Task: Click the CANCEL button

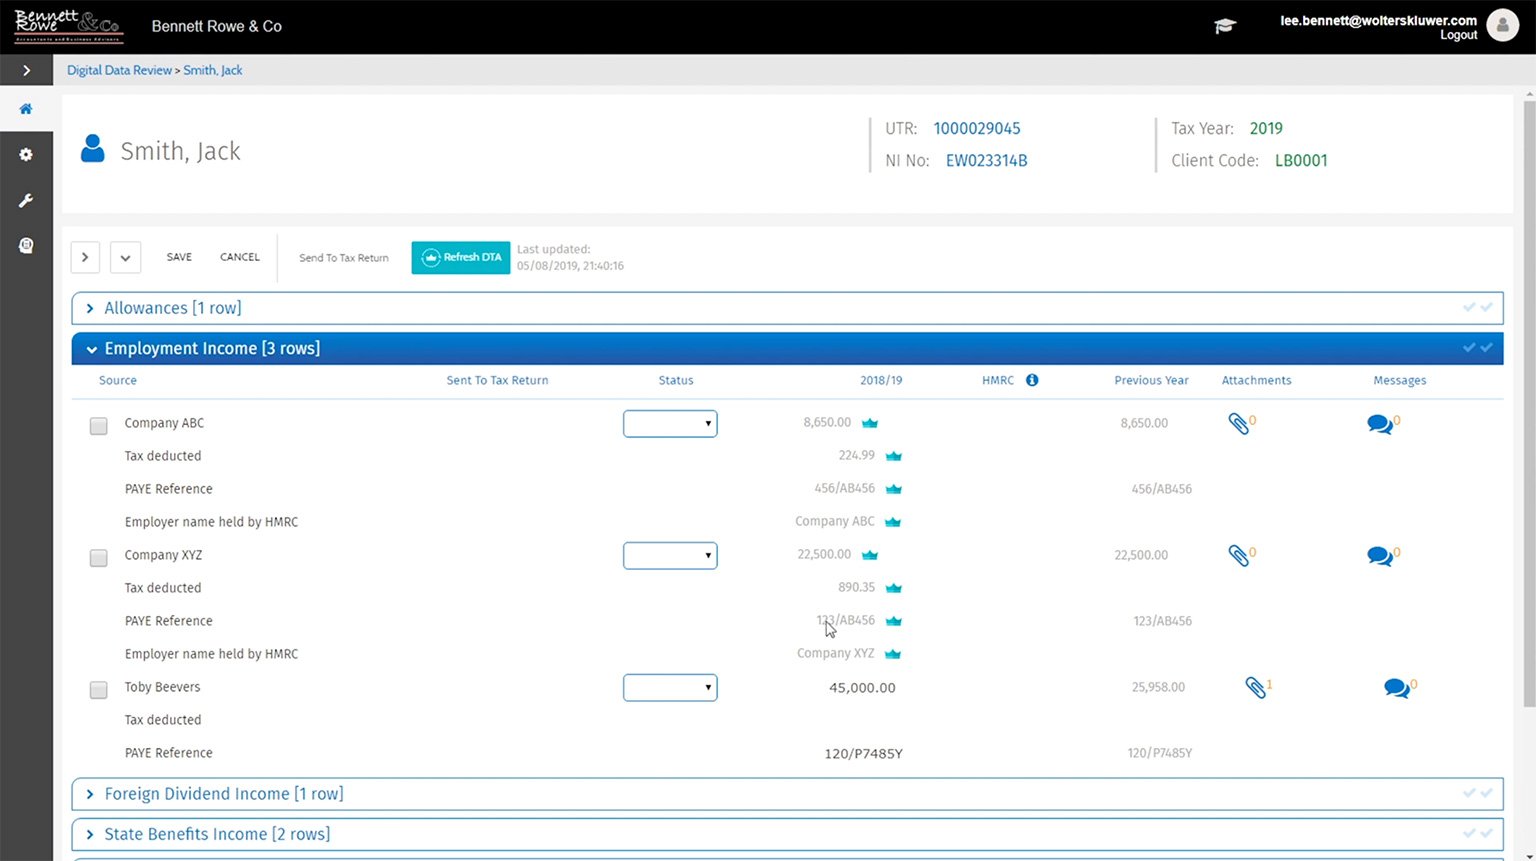Action: click(x=240, y=257)
